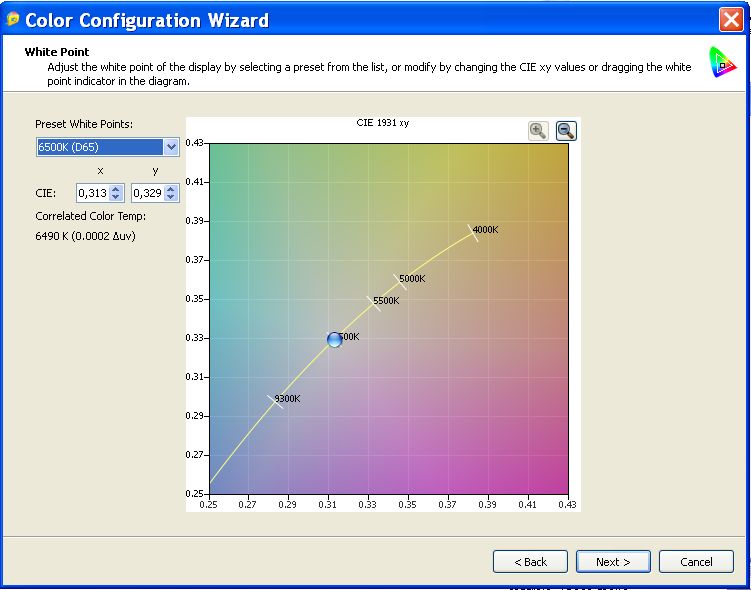Click the CIE y value field
This screenshot has width=751, height=590.
click(147, 193)
